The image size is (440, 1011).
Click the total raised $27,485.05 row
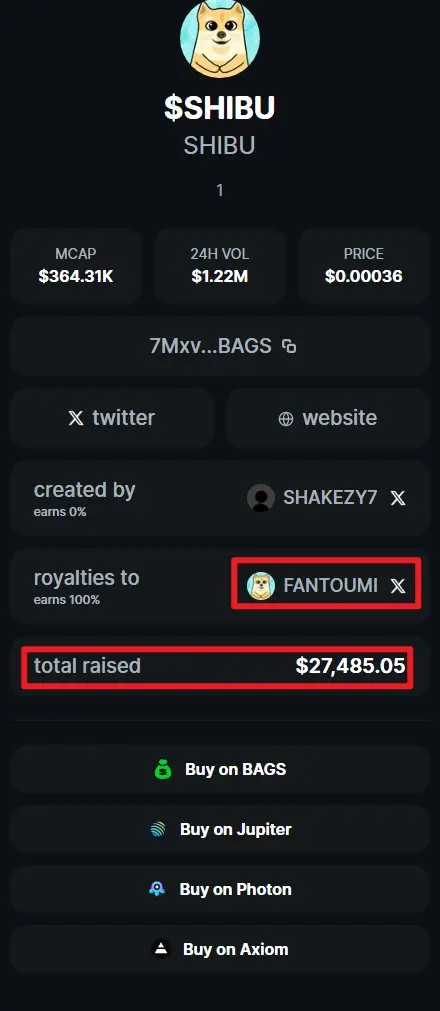(220, 666)
